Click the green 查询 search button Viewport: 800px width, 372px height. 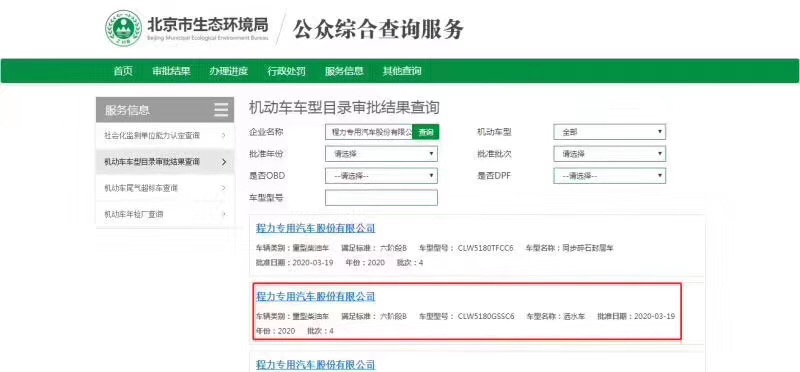click(x=426, y=132)
